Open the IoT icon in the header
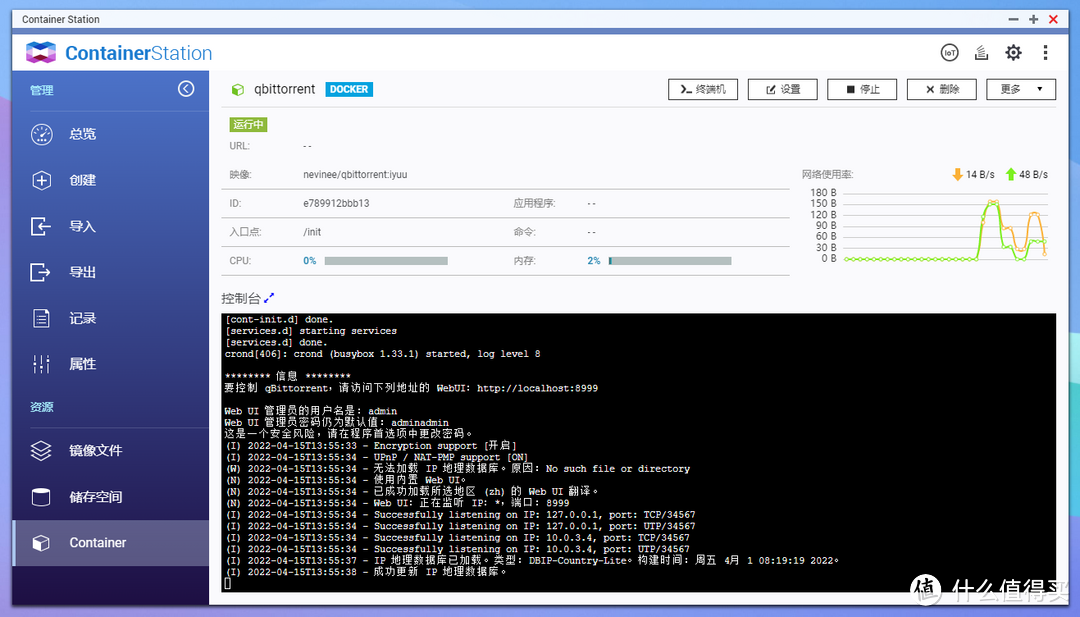 (x=949, y=52)
